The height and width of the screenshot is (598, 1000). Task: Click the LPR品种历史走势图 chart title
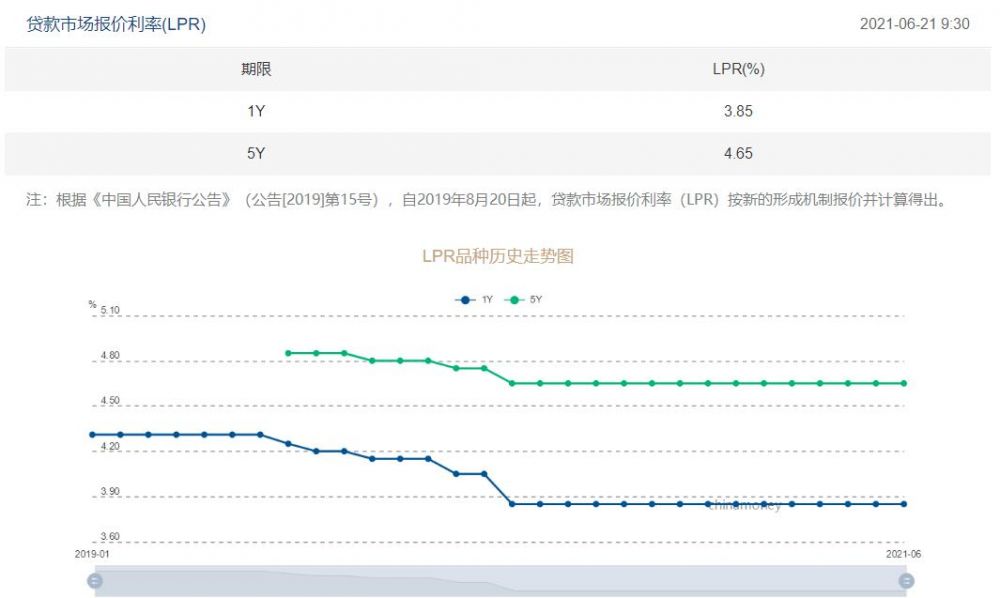pyautogui.click(x=498, y=256)
